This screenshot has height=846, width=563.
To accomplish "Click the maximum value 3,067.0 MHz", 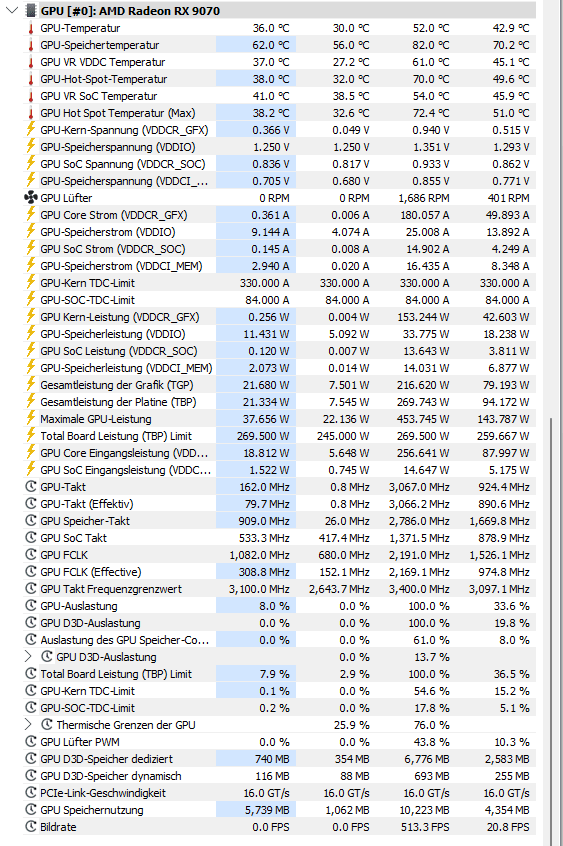I will (419, 487).
